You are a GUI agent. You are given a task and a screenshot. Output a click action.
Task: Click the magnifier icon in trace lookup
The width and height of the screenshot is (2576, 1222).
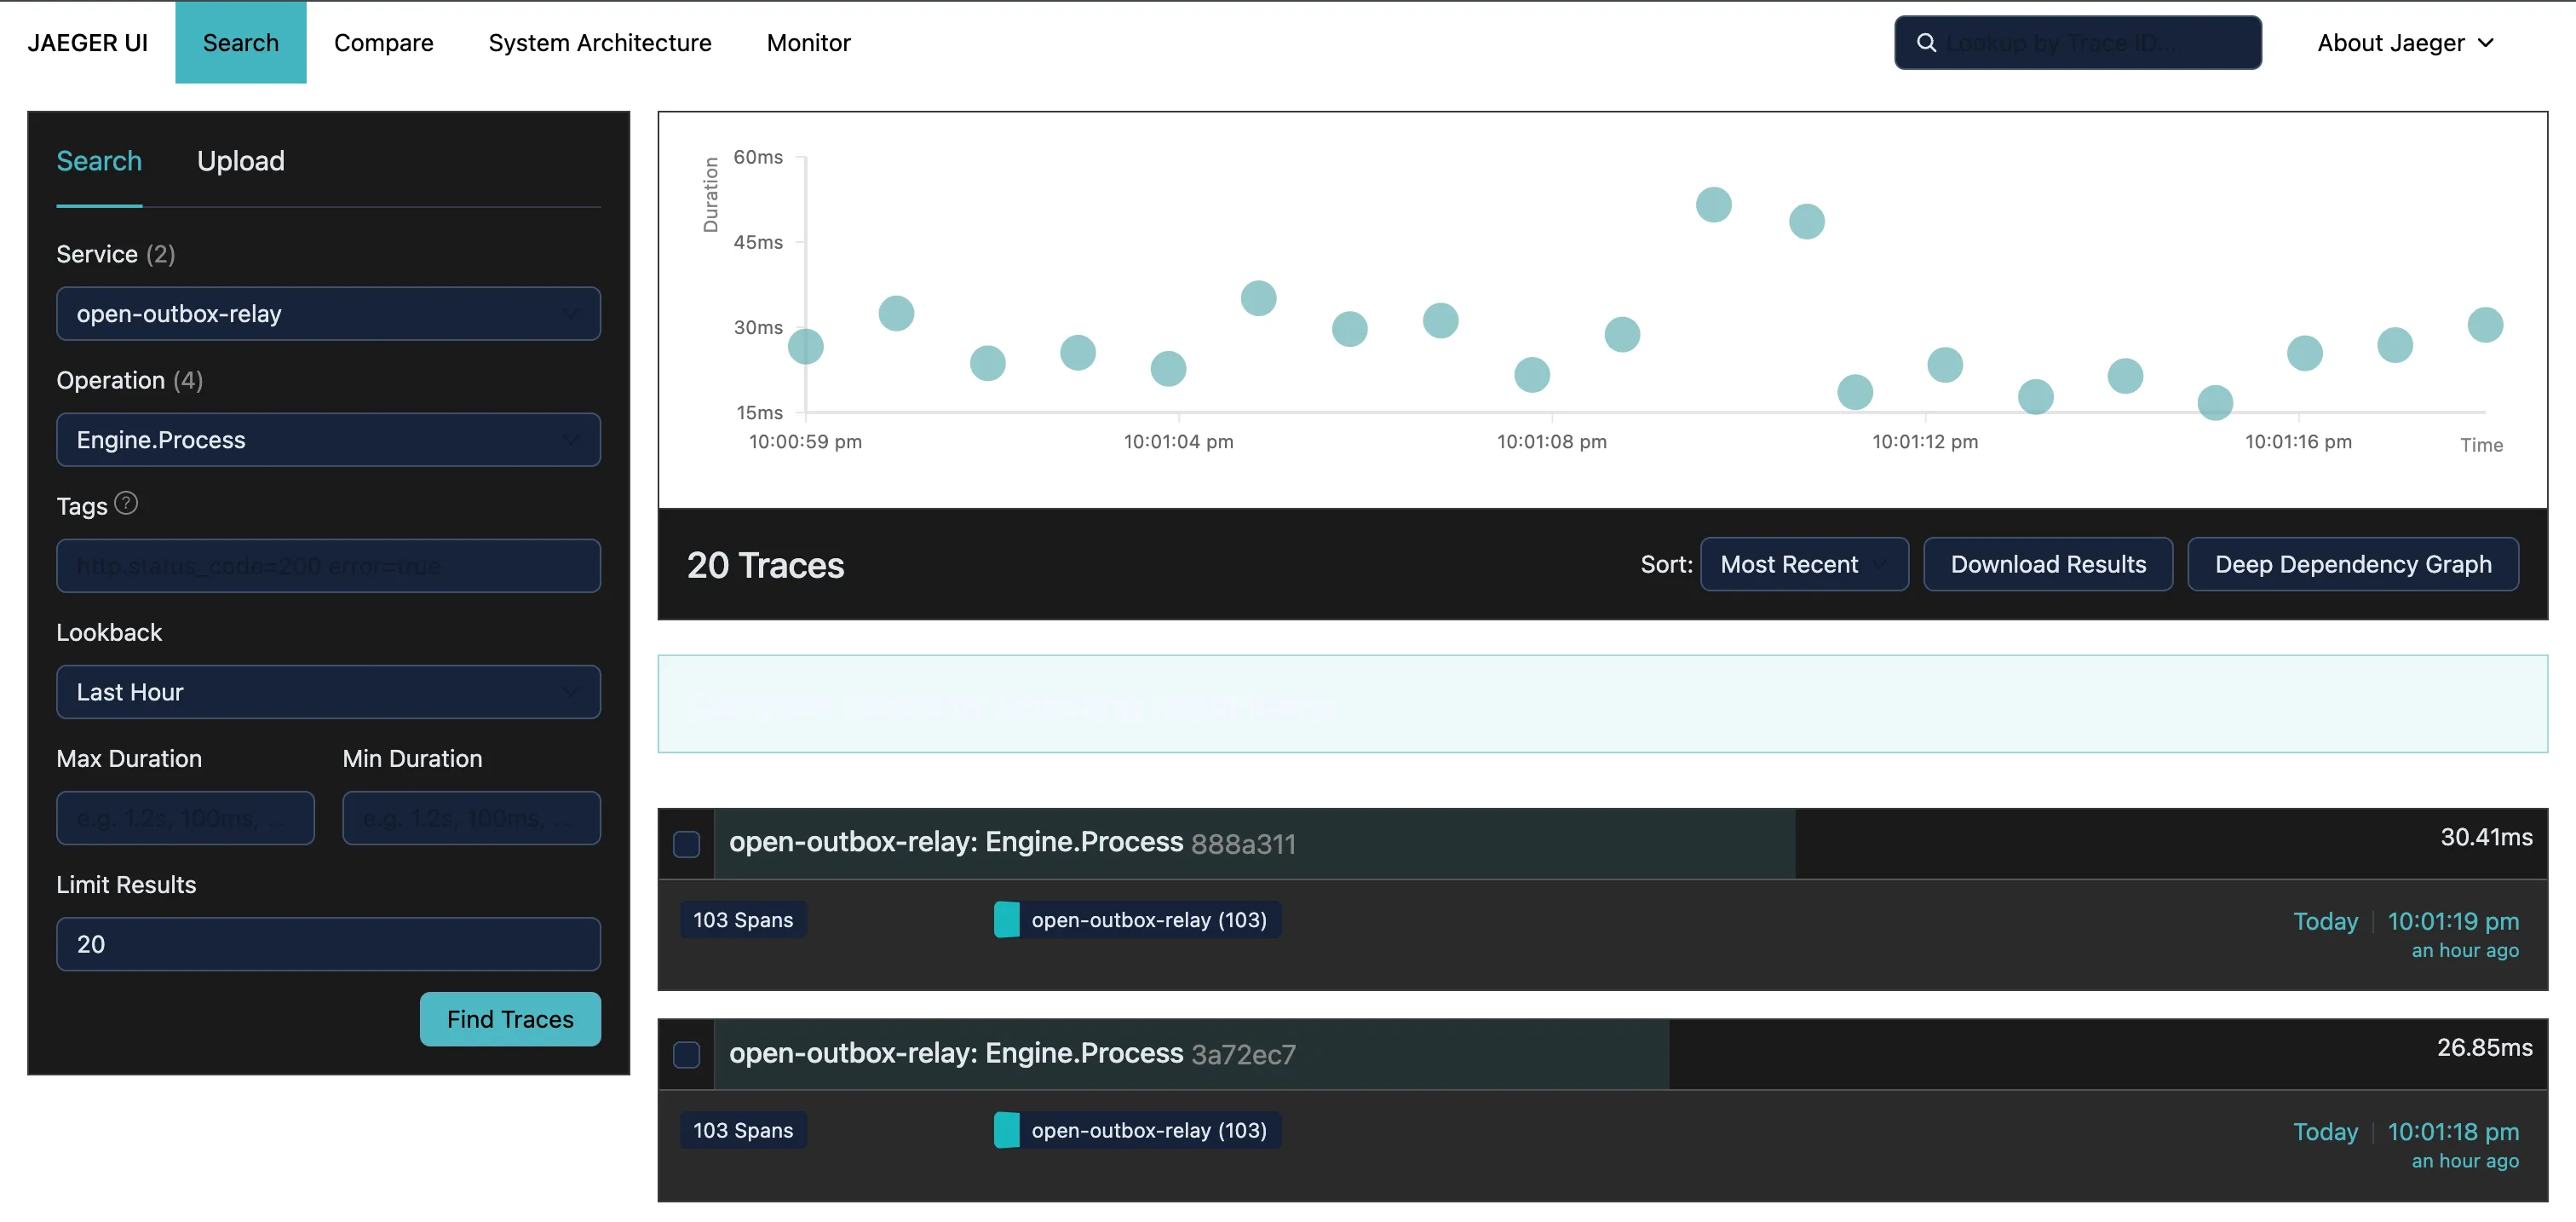coord(1926,43)
